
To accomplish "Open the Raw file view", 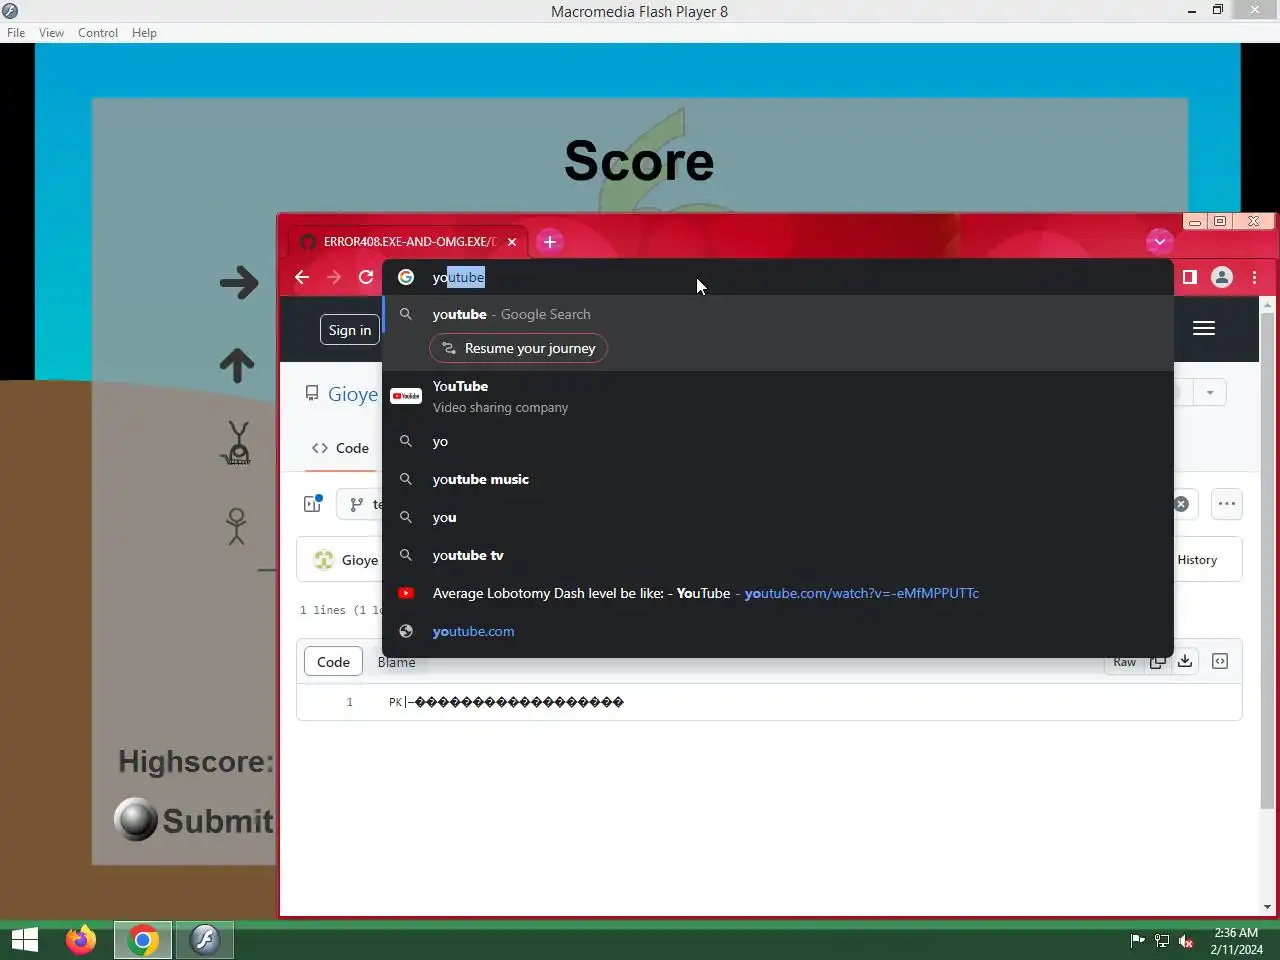I will [1125, 662].
